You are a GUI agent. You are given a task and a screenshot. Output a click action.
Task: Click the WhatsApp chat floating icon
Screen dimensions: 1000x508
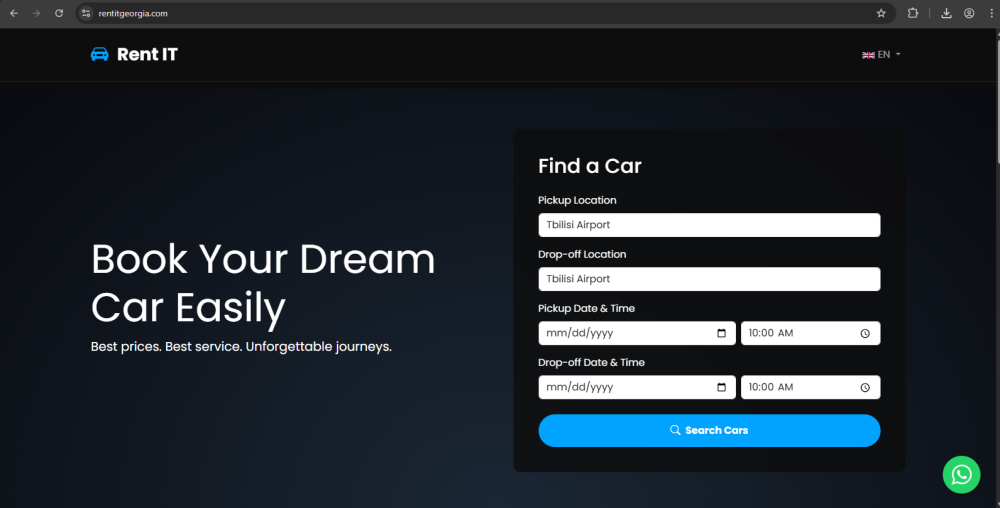click(961, 474)
